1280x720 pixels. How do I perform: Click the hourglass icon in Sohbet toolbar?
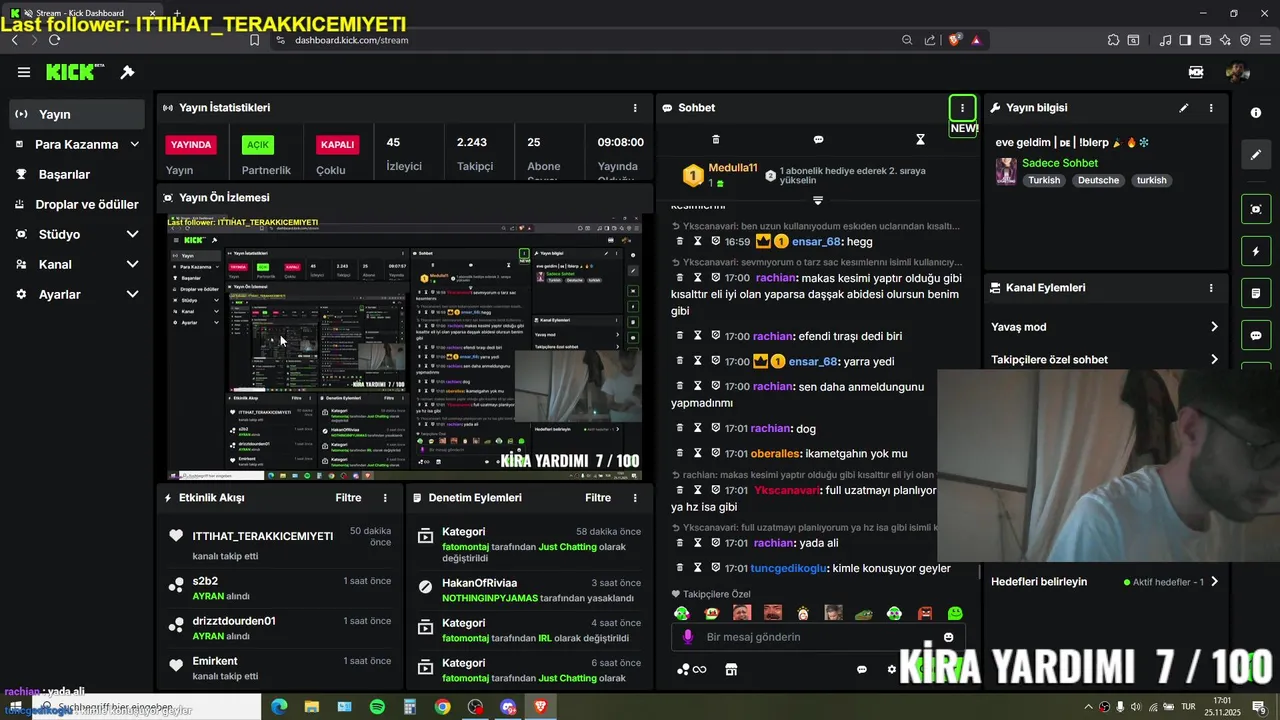click(x=921, y=139)
